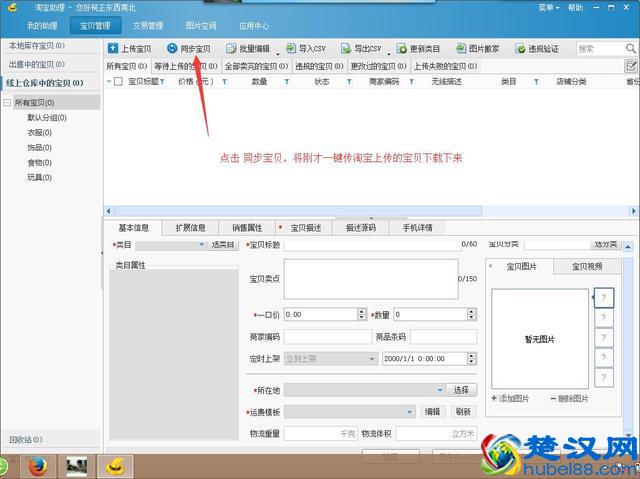The width and height of the screenshot is (640, 479).
Task: Click the 一口价 price stepper arrows
Action: 362,314
